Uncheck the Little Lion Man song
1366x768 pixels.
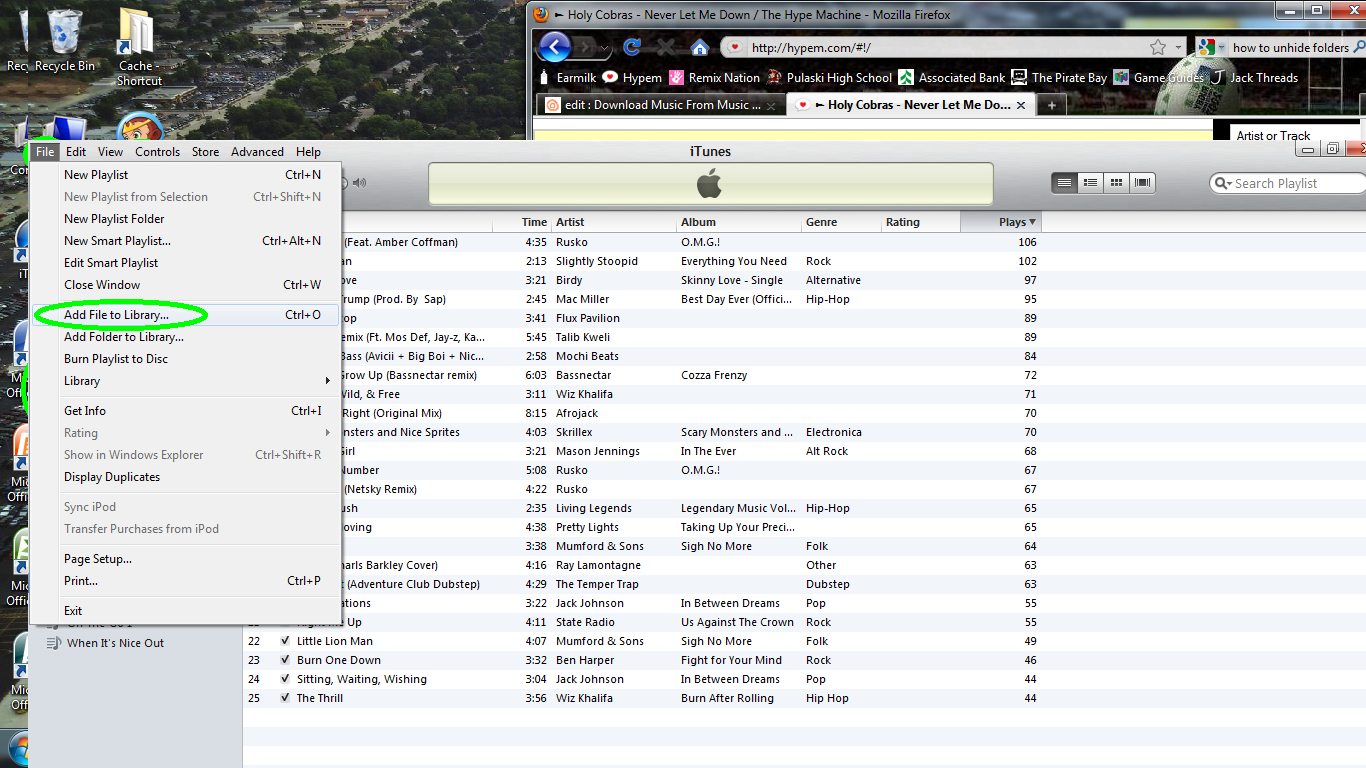(x=285, y=641)
